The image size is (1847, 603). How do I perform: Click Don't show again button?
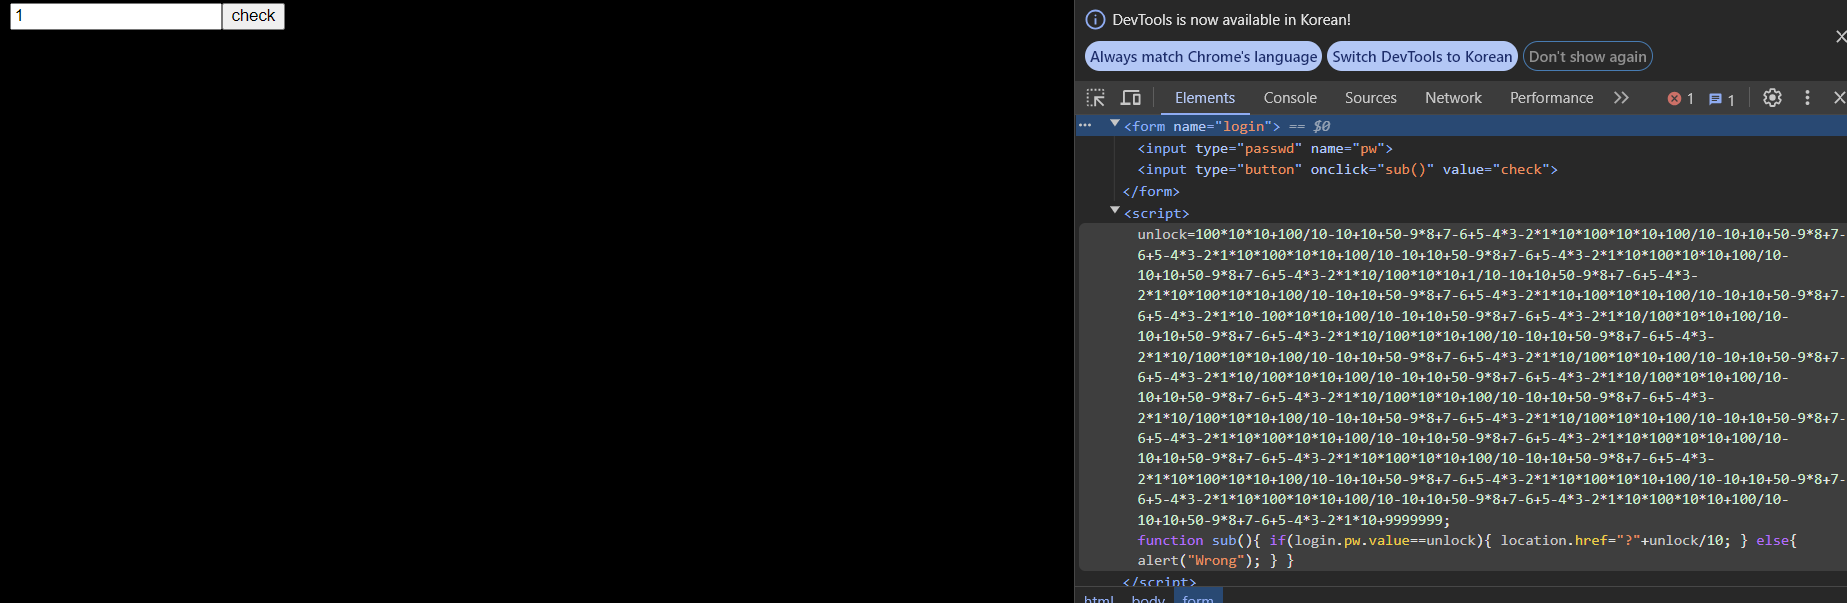point(1588,57)
